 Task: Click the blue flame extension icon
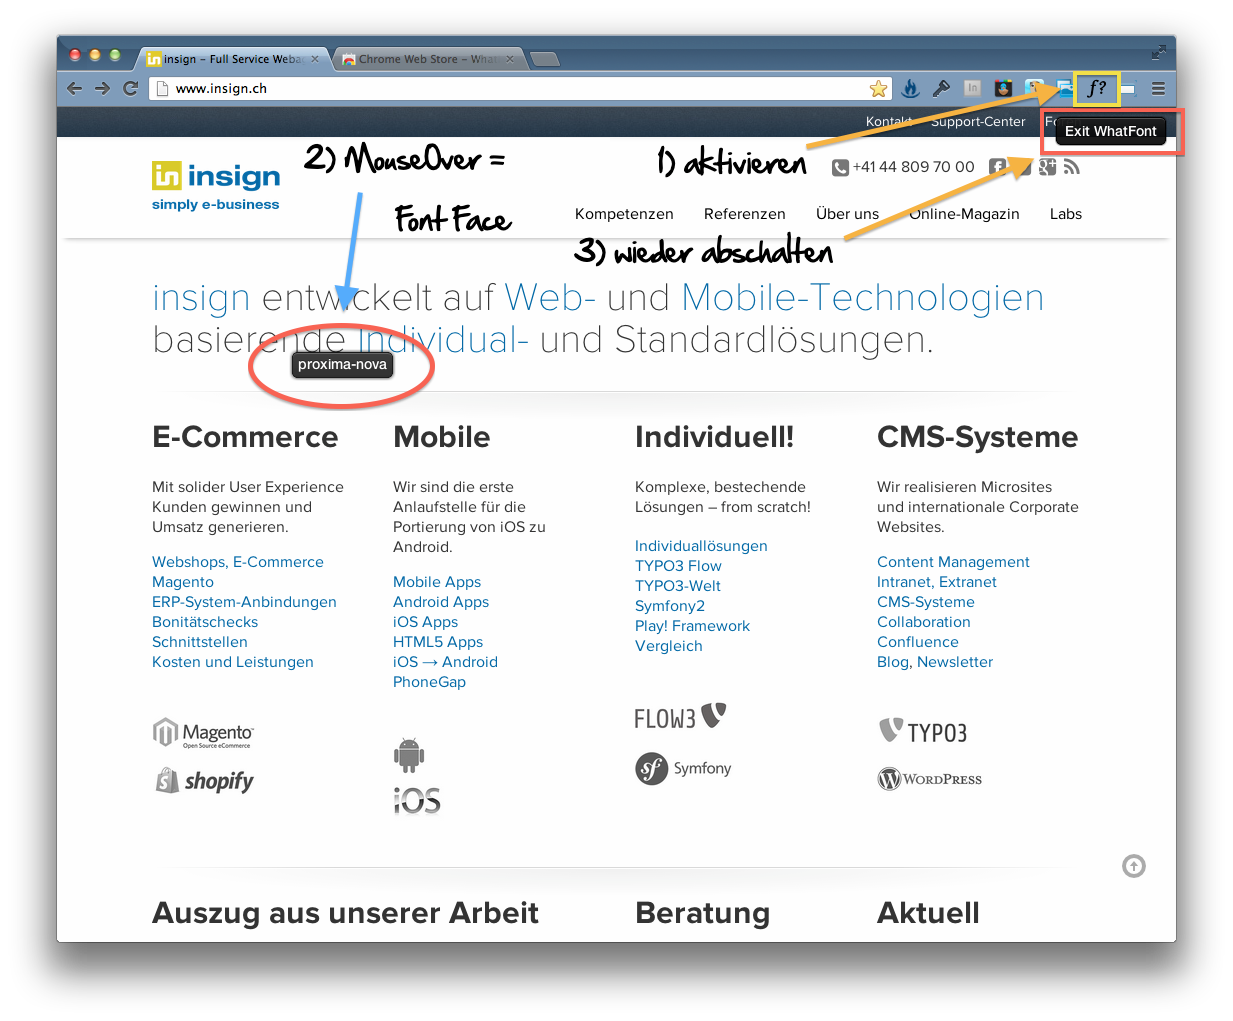tap(910, 88)
